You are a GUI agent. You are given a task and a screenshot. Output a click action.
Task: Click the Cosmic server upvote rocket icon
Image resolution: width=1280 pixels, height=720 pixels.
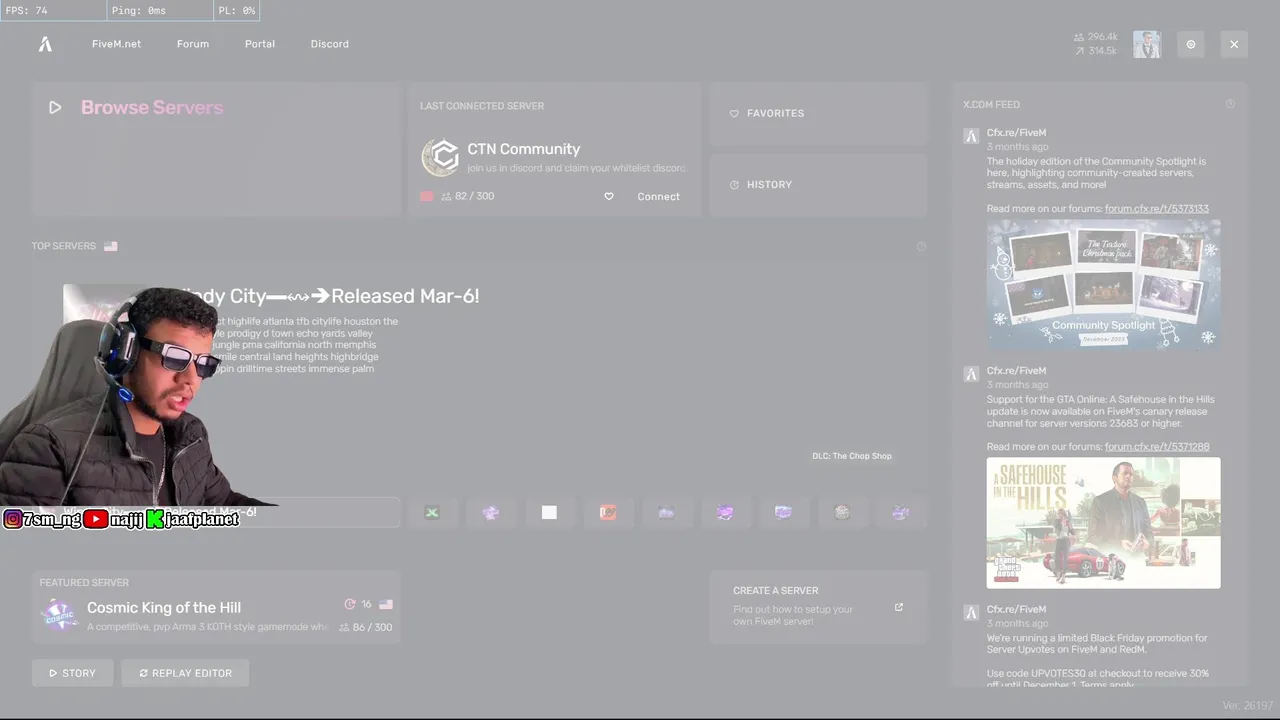click(350, 604)
